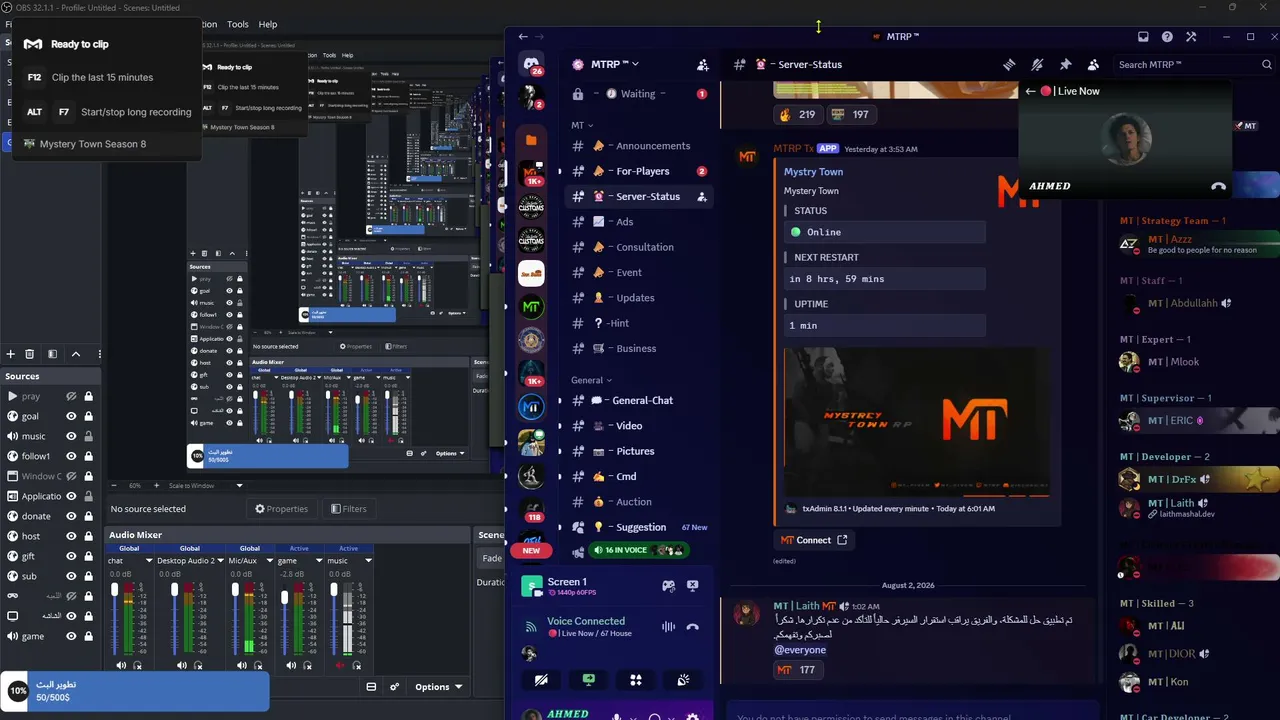Screen dimensions: 1280x720
Task: Expand the MTRP server name menu
Action: tap(614, 64)
